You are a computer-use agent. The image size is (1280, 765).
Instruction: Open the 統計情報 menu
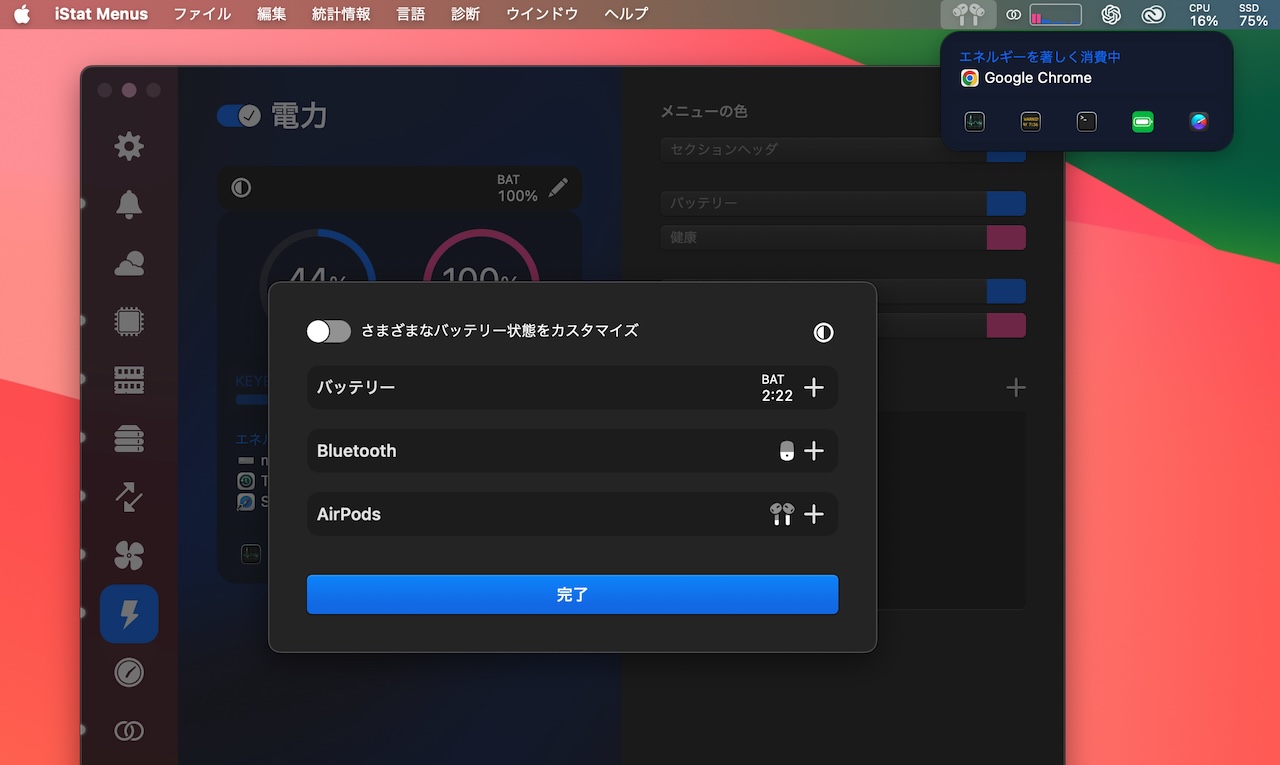point(341,14)
